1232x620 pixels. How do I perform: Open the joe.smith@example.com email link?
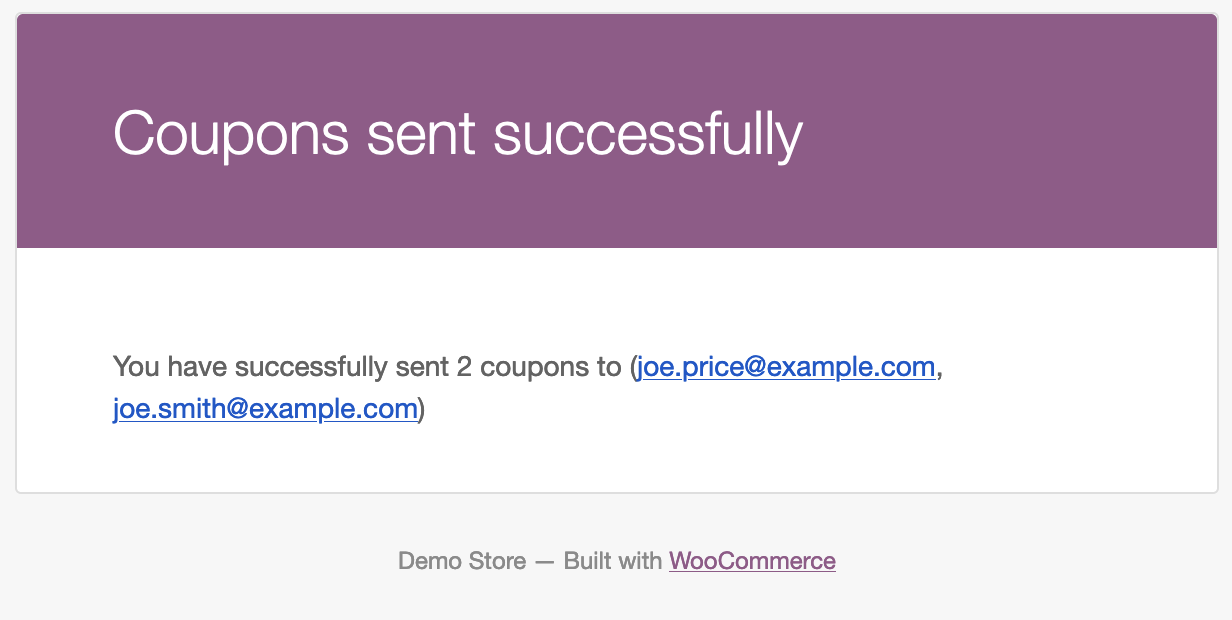tap(265, 409)
